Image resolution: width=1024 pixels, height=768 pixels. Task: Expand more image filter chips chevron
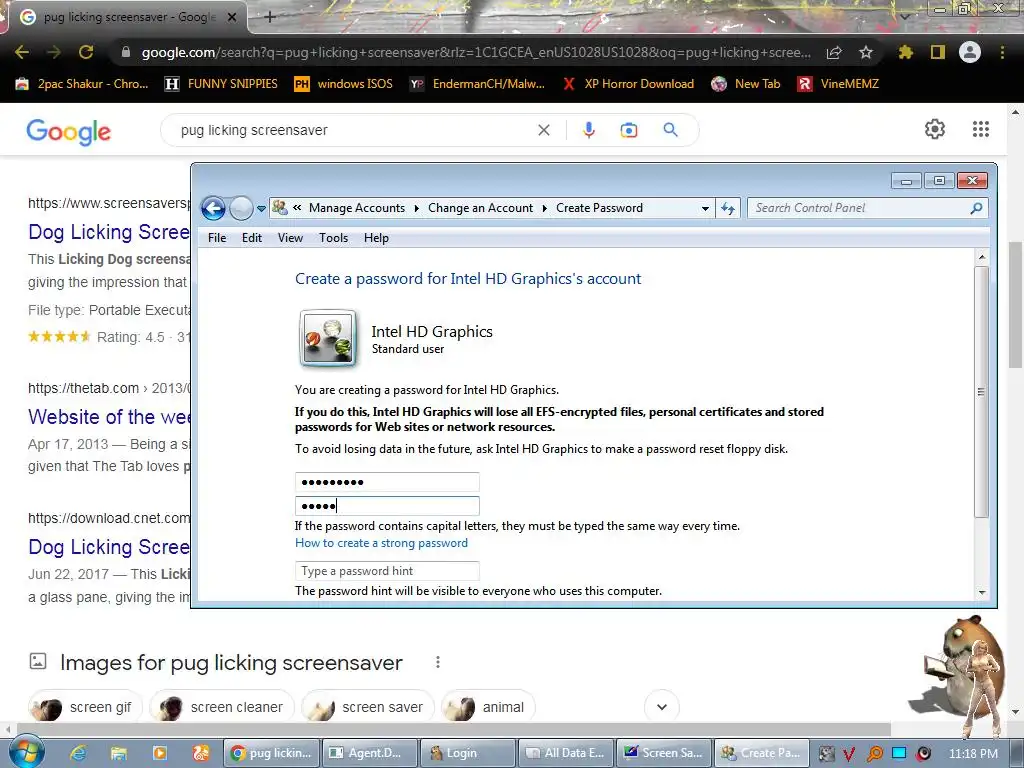pos(662,707)
